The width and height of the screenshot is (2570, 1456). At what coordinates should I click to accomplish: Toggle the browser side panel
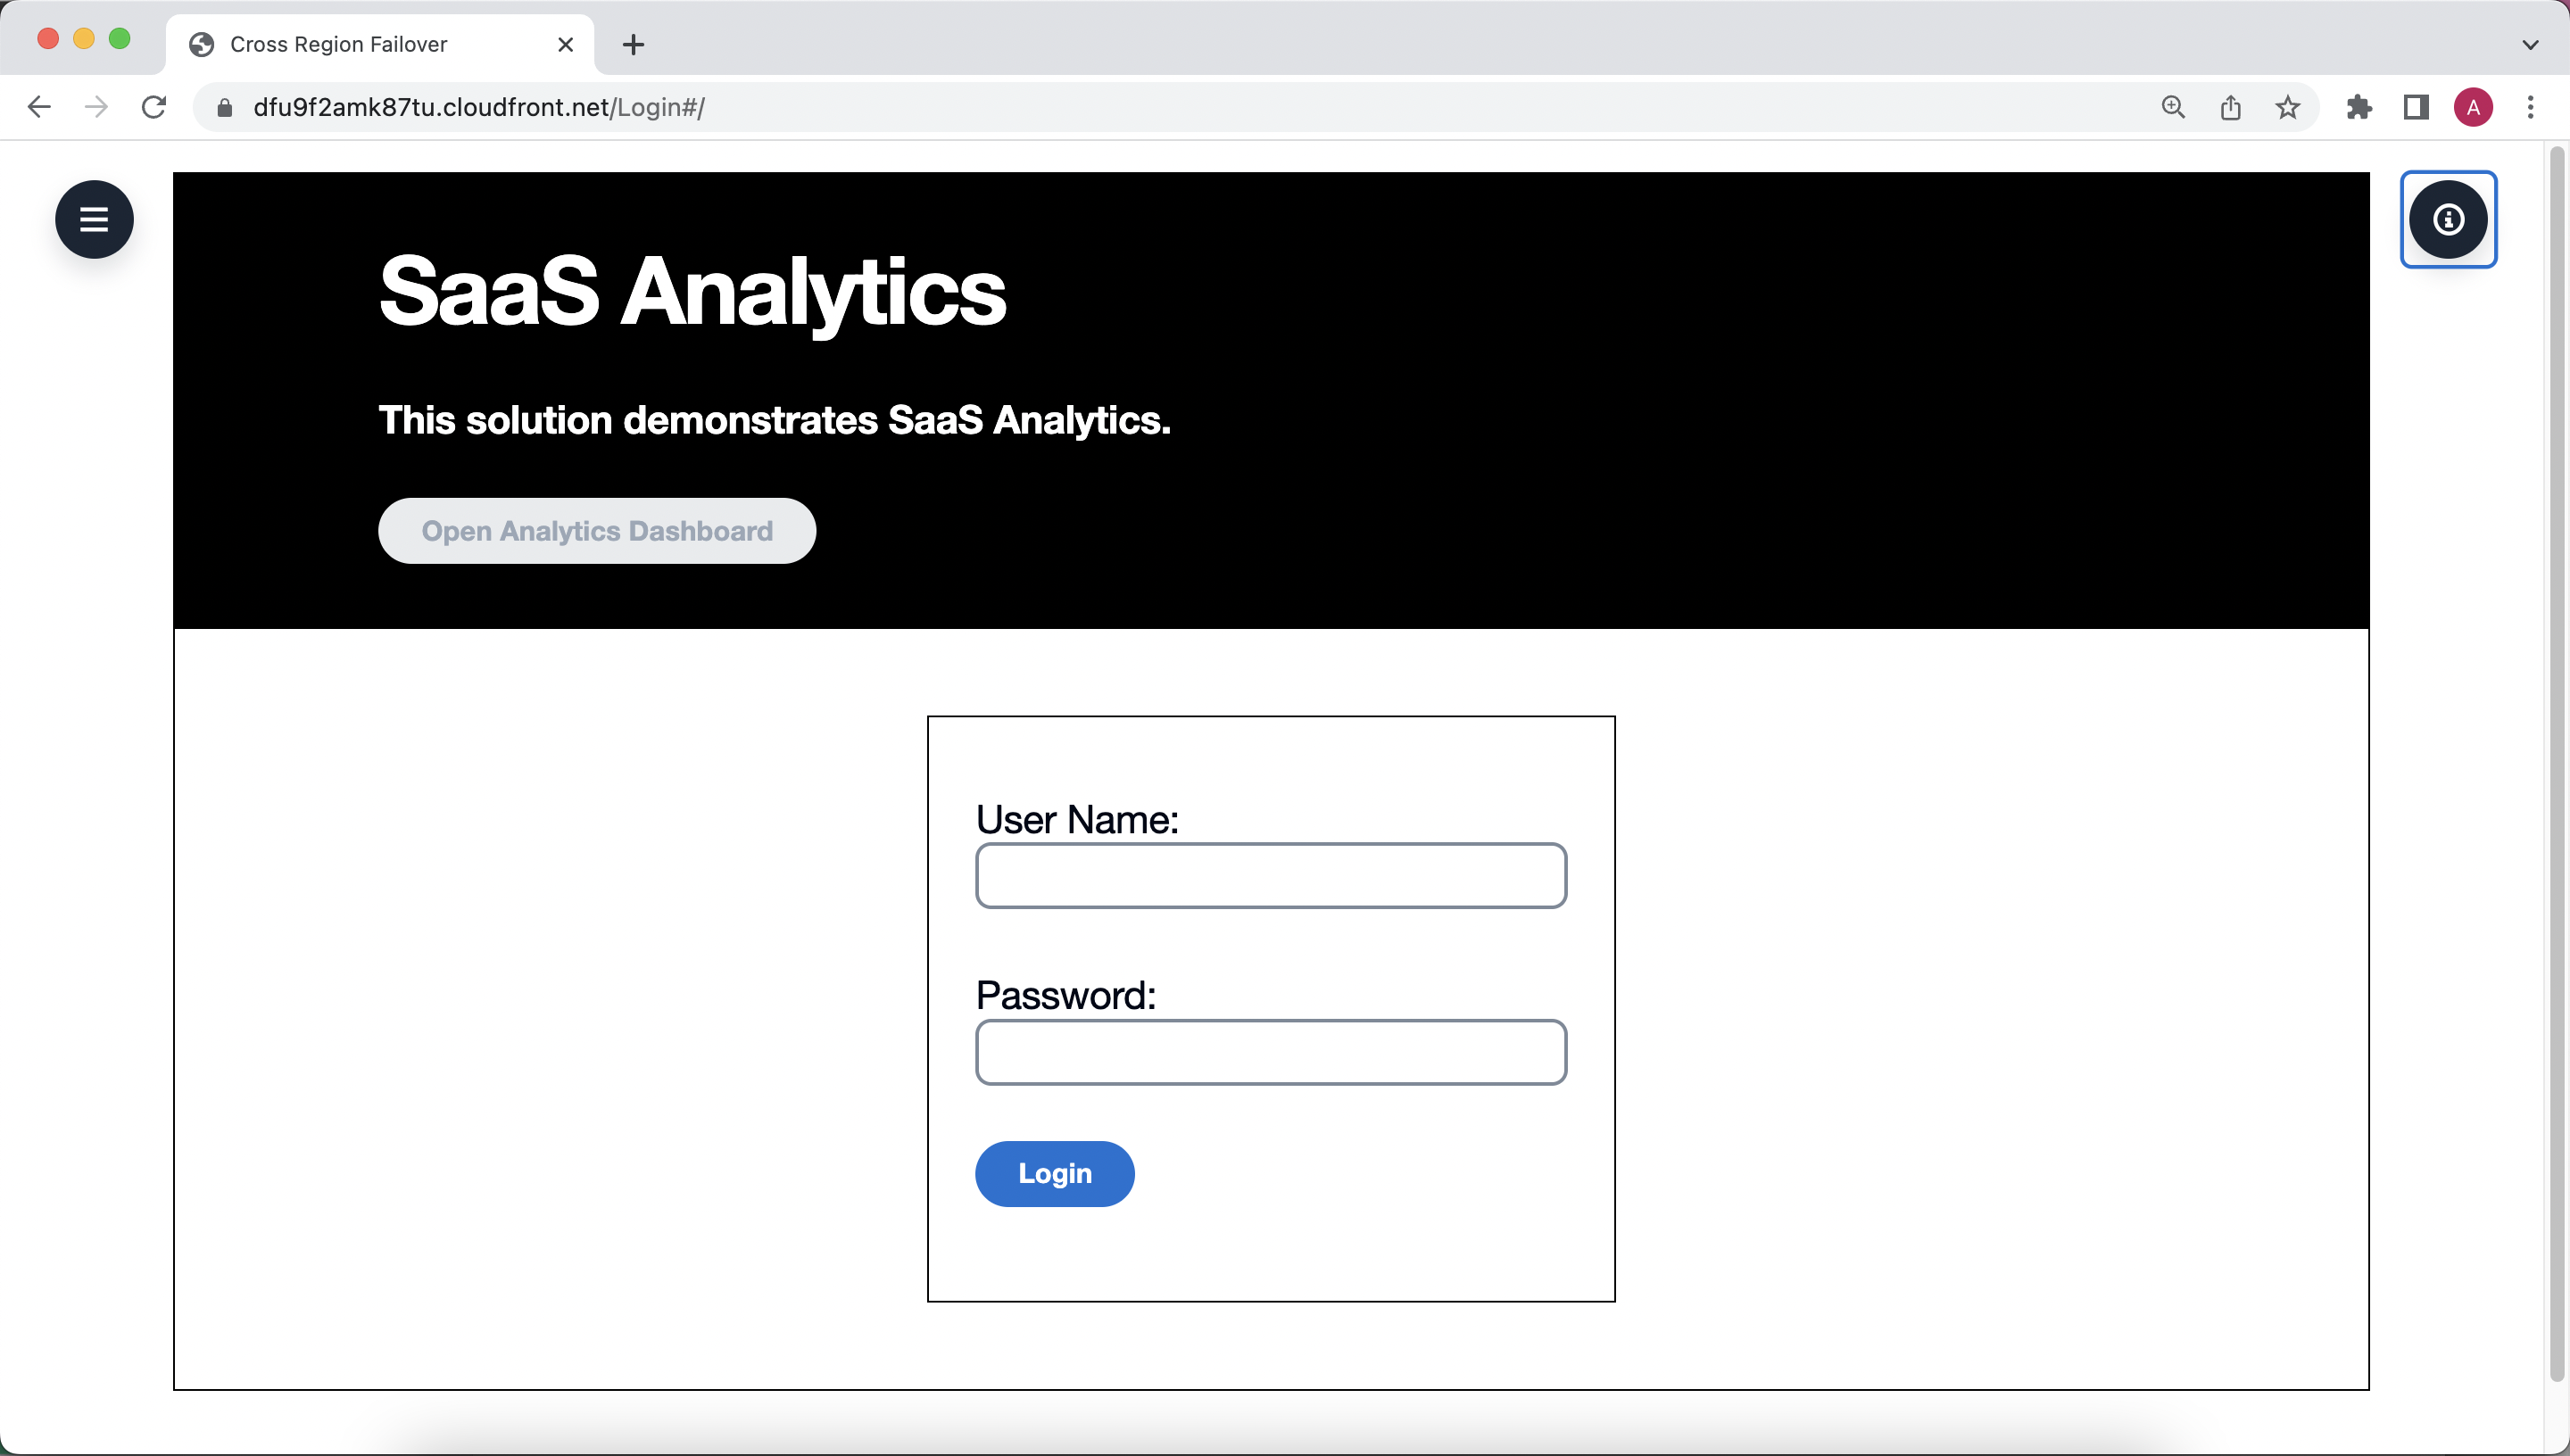(x=2416, y=107)
